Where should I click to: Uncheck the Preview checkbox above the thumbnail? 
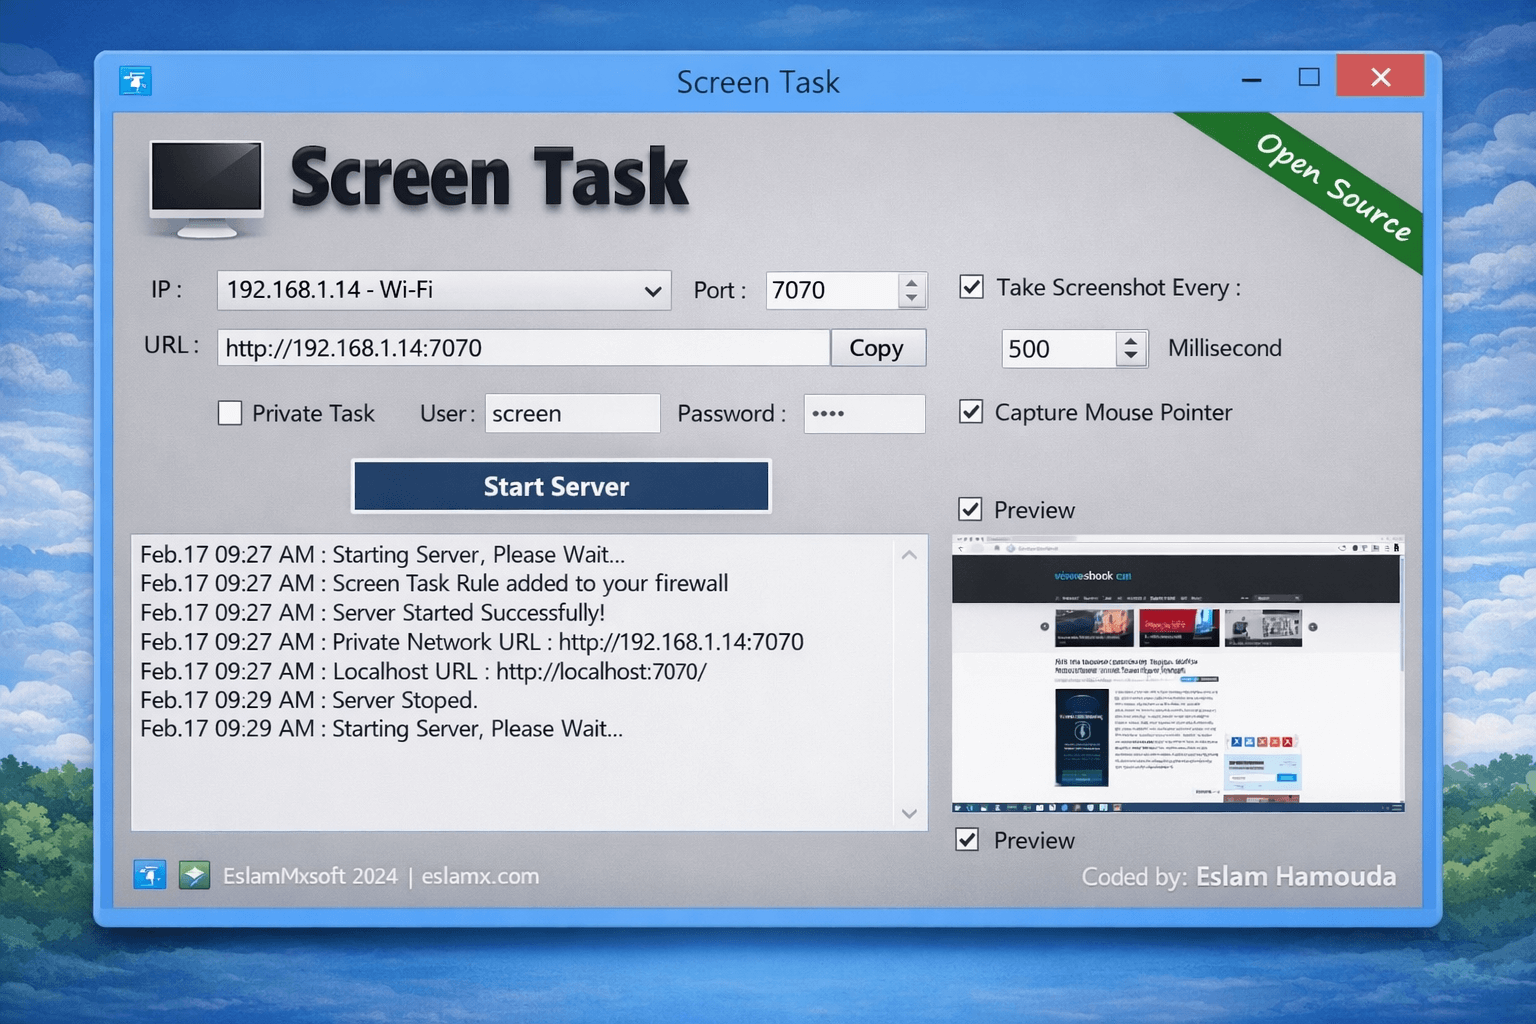(970, 510)
